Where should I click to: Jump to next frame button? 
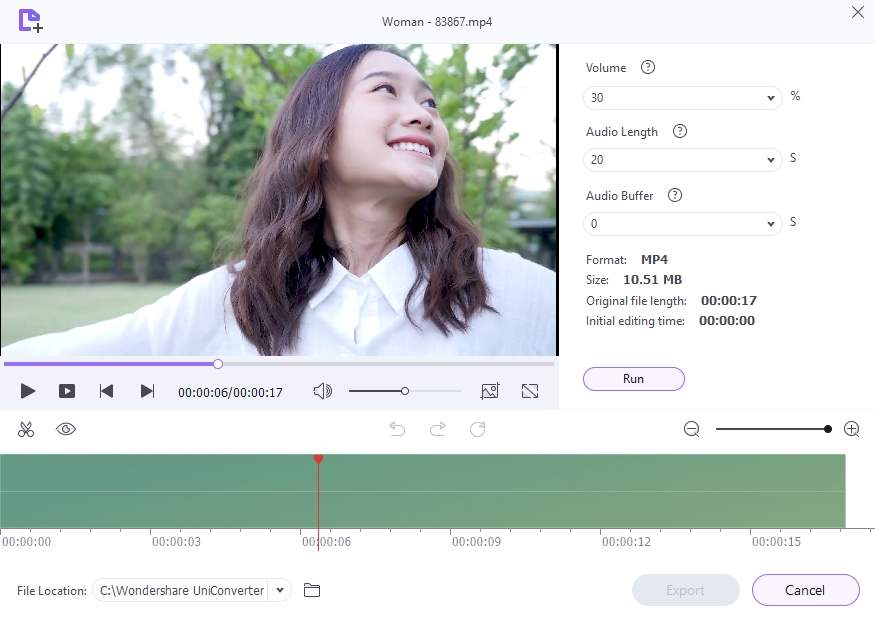(147, 391)
